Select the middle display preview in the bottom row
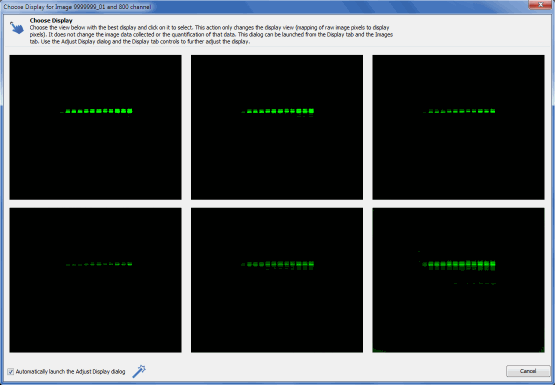This screenshot has height=385, width=555. pos(277,280)
